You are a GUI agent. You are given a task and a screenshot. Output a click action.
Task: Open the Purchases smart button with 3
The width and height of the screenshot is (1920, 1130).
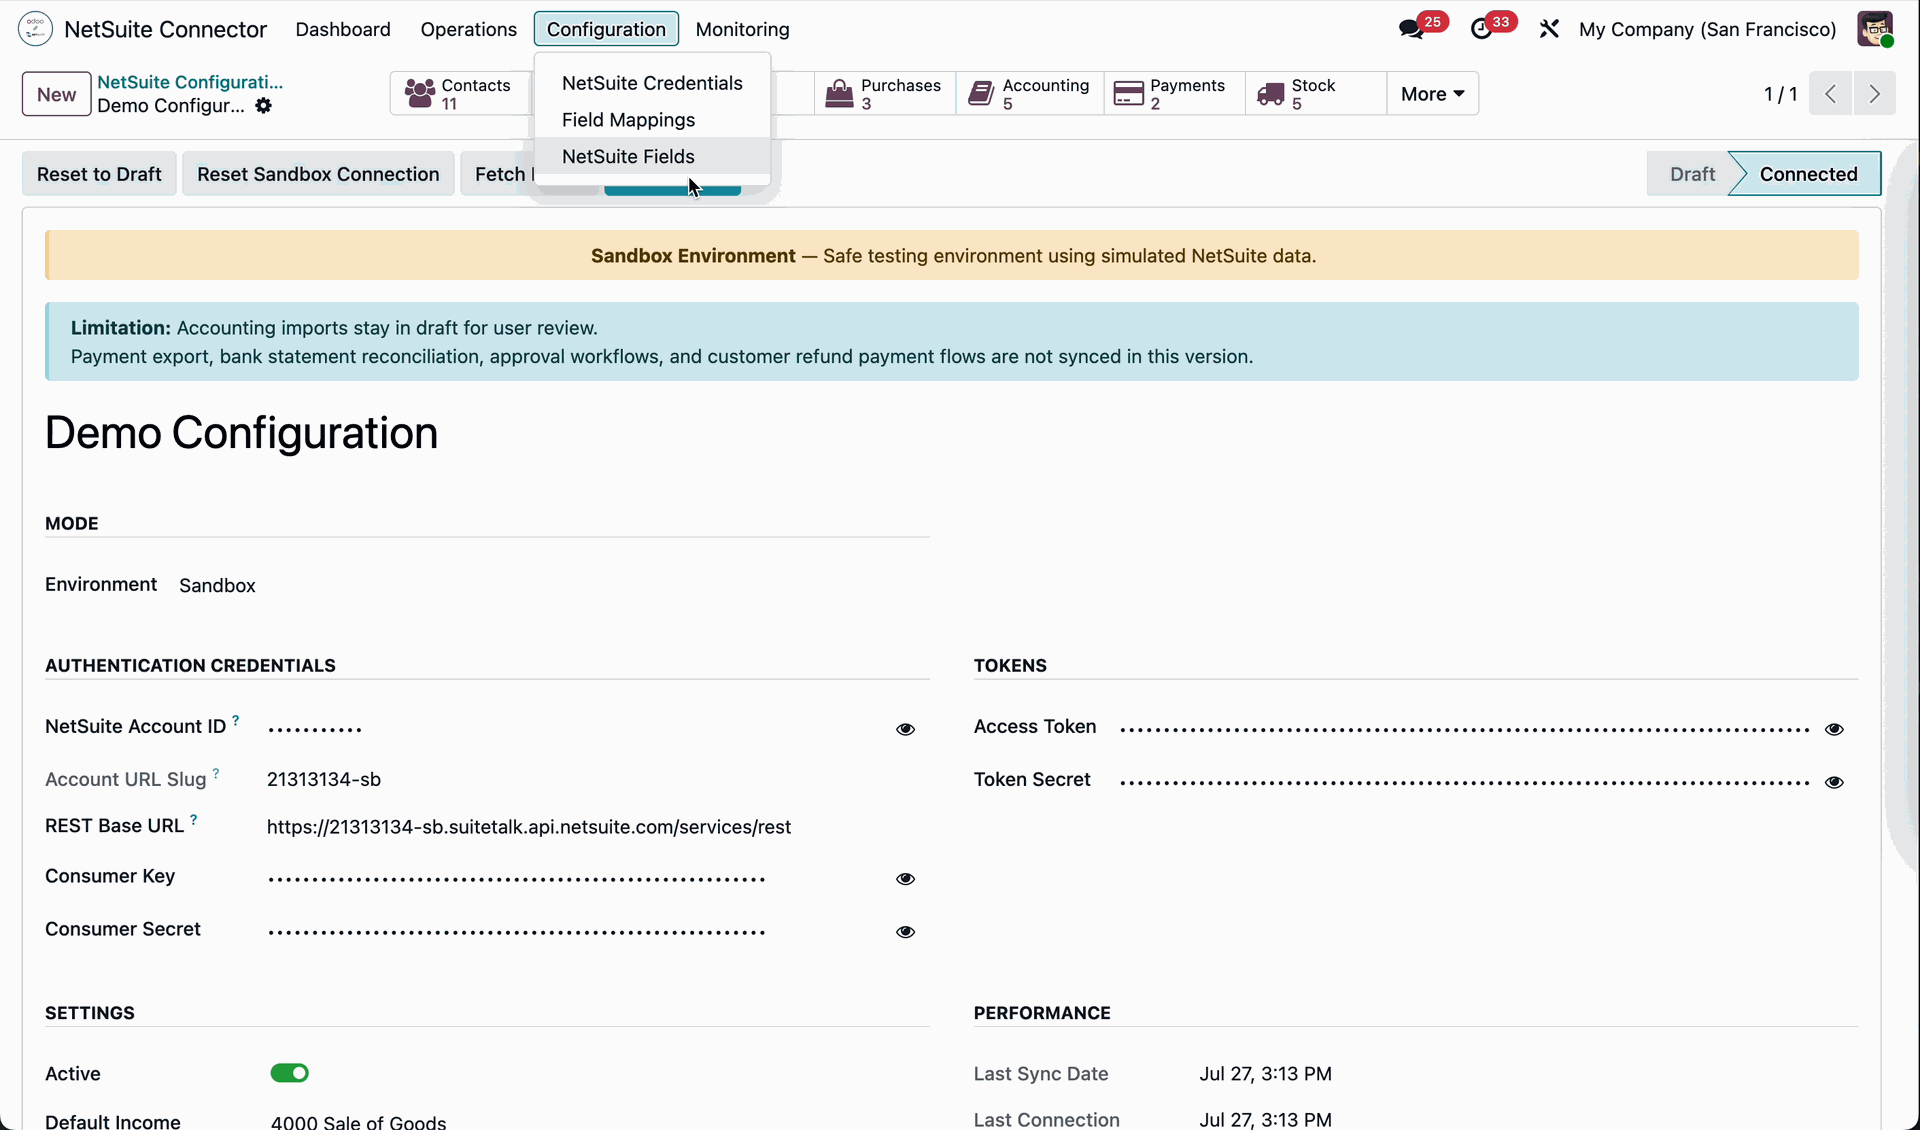coord(884,94)
